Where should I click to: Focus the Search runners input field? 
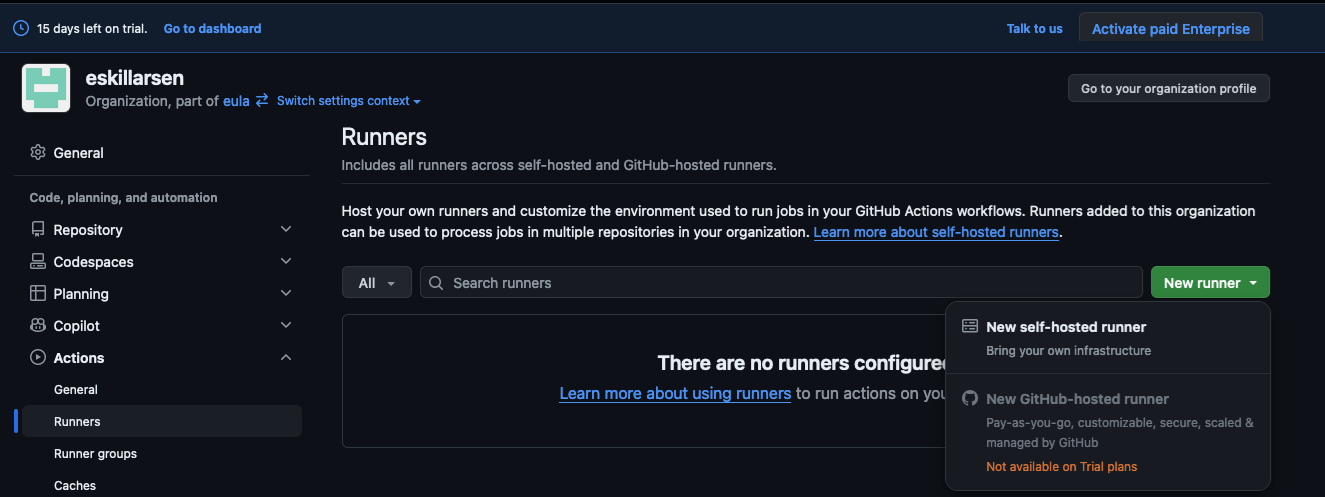point(781,283)
